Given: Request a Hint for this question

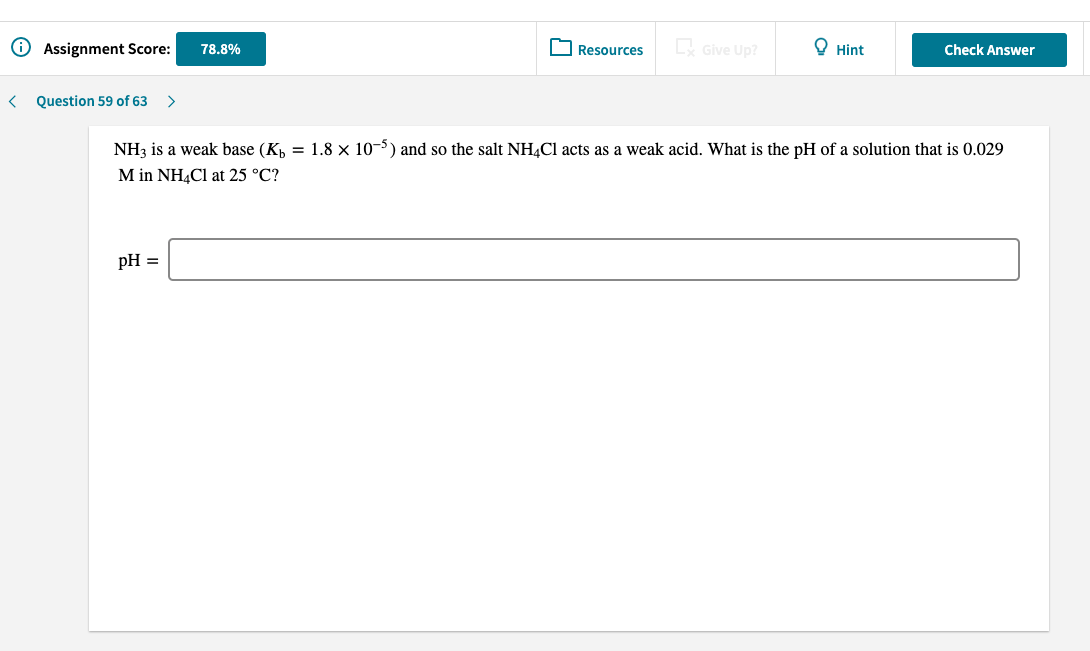Looking at the screenshot, I should click(836, 49).
